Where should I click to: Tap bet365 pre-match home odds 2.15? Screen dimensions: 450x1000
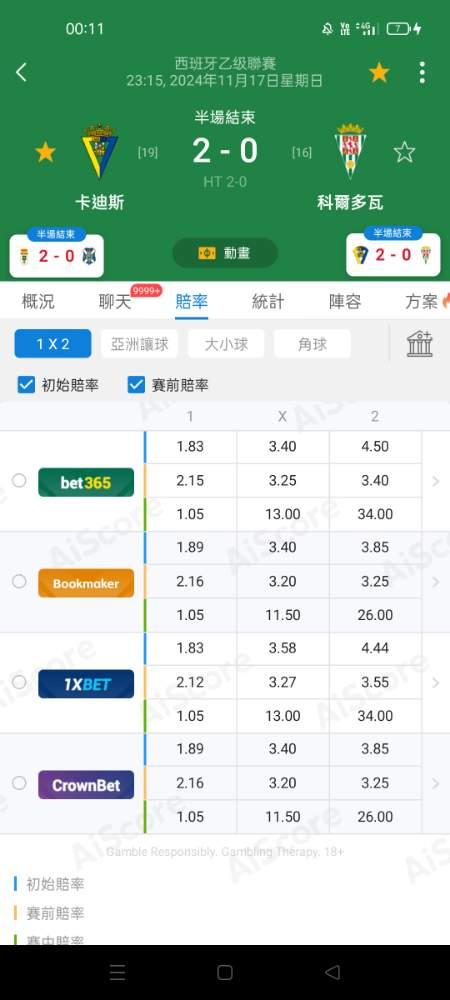click(190, 480)
